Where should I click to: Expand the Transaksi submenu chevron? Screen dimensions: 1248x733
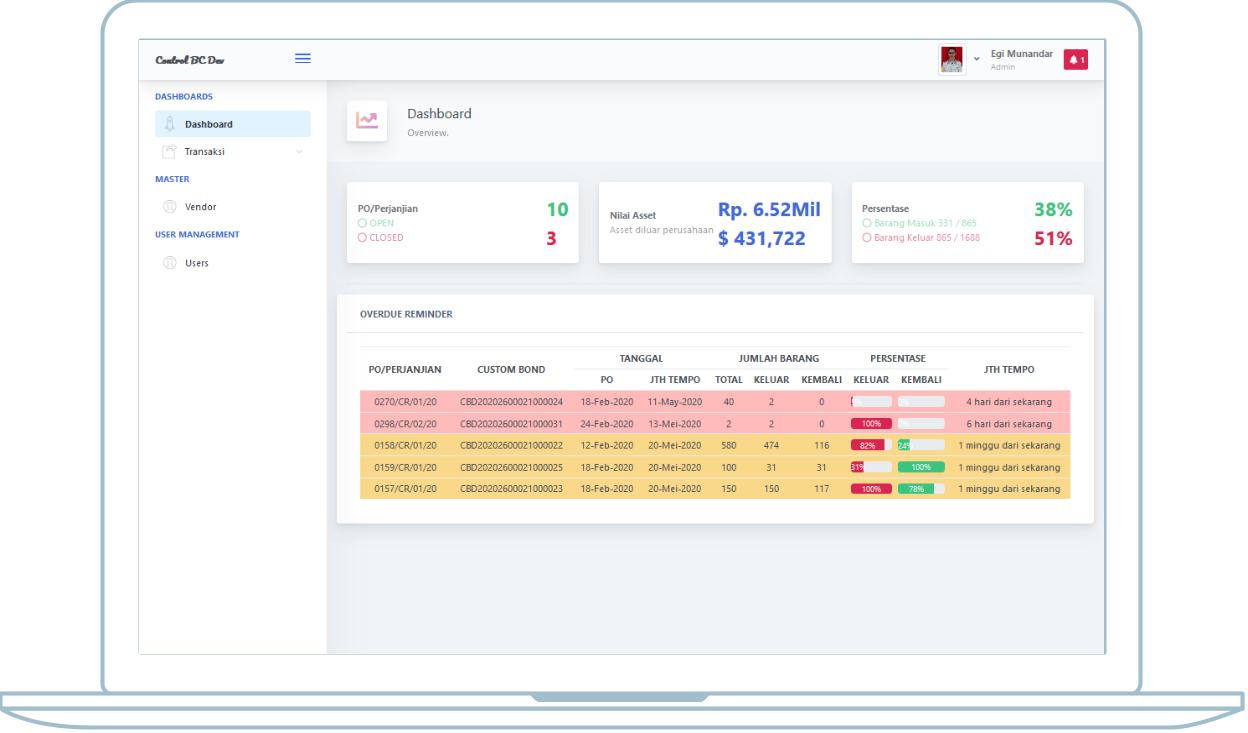(x=297, y=152)
